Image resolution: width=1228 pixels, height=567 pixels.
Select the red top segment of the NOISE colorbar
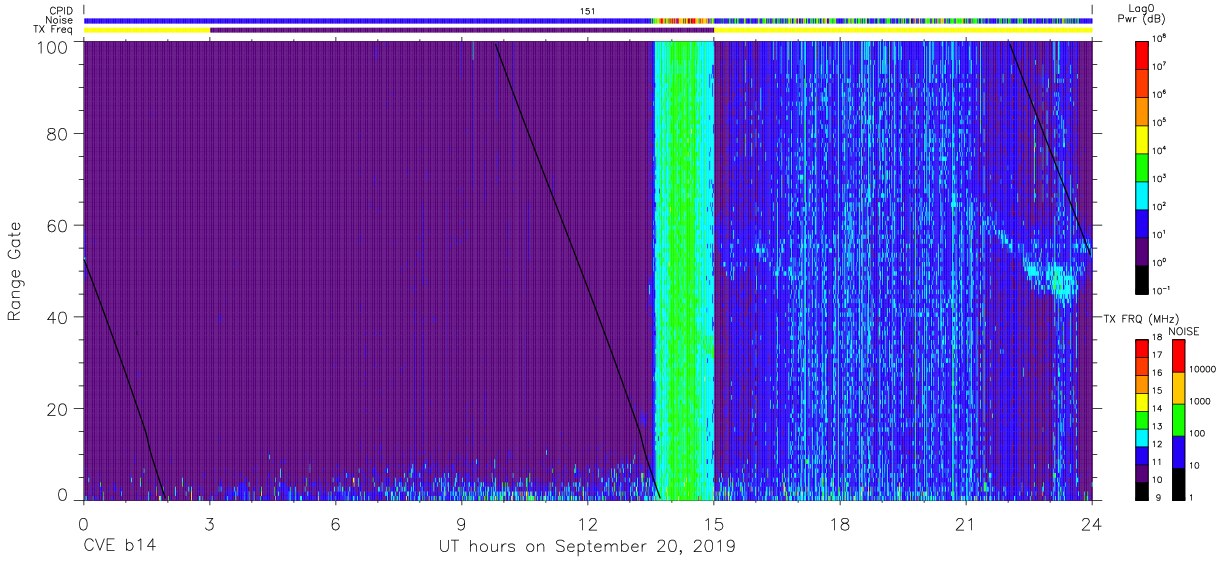pos(1178,355)
